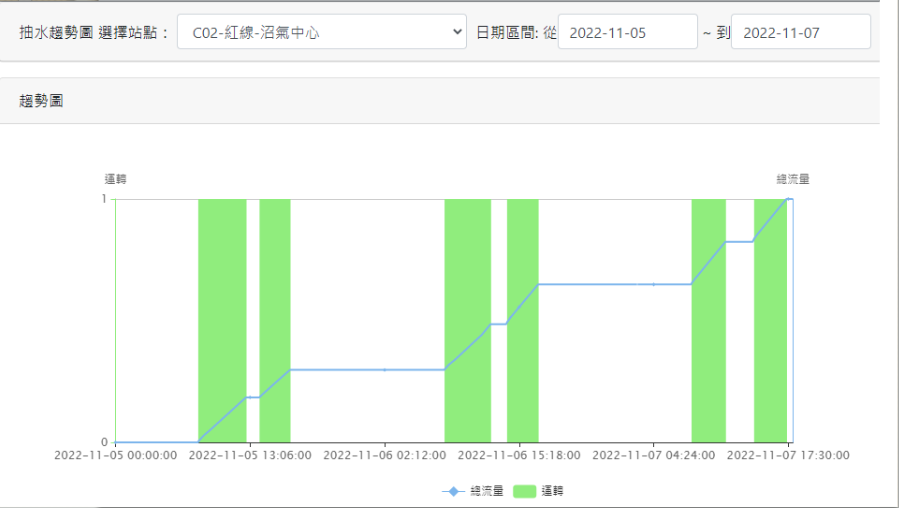Click x-axis label 2022-11-06 02:12:00
This screenshot has width=899, height=508.
tap(385, 455)
